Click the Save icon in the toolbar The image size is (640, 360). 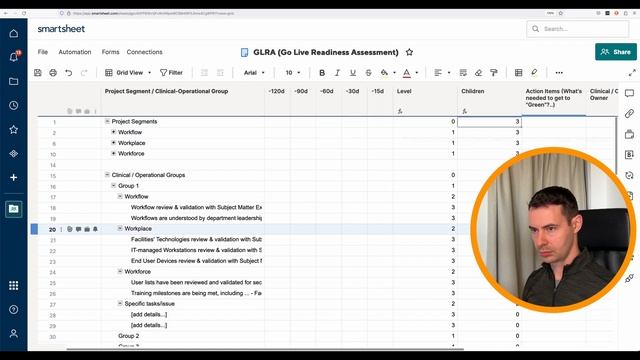click(x=38, y=73)
